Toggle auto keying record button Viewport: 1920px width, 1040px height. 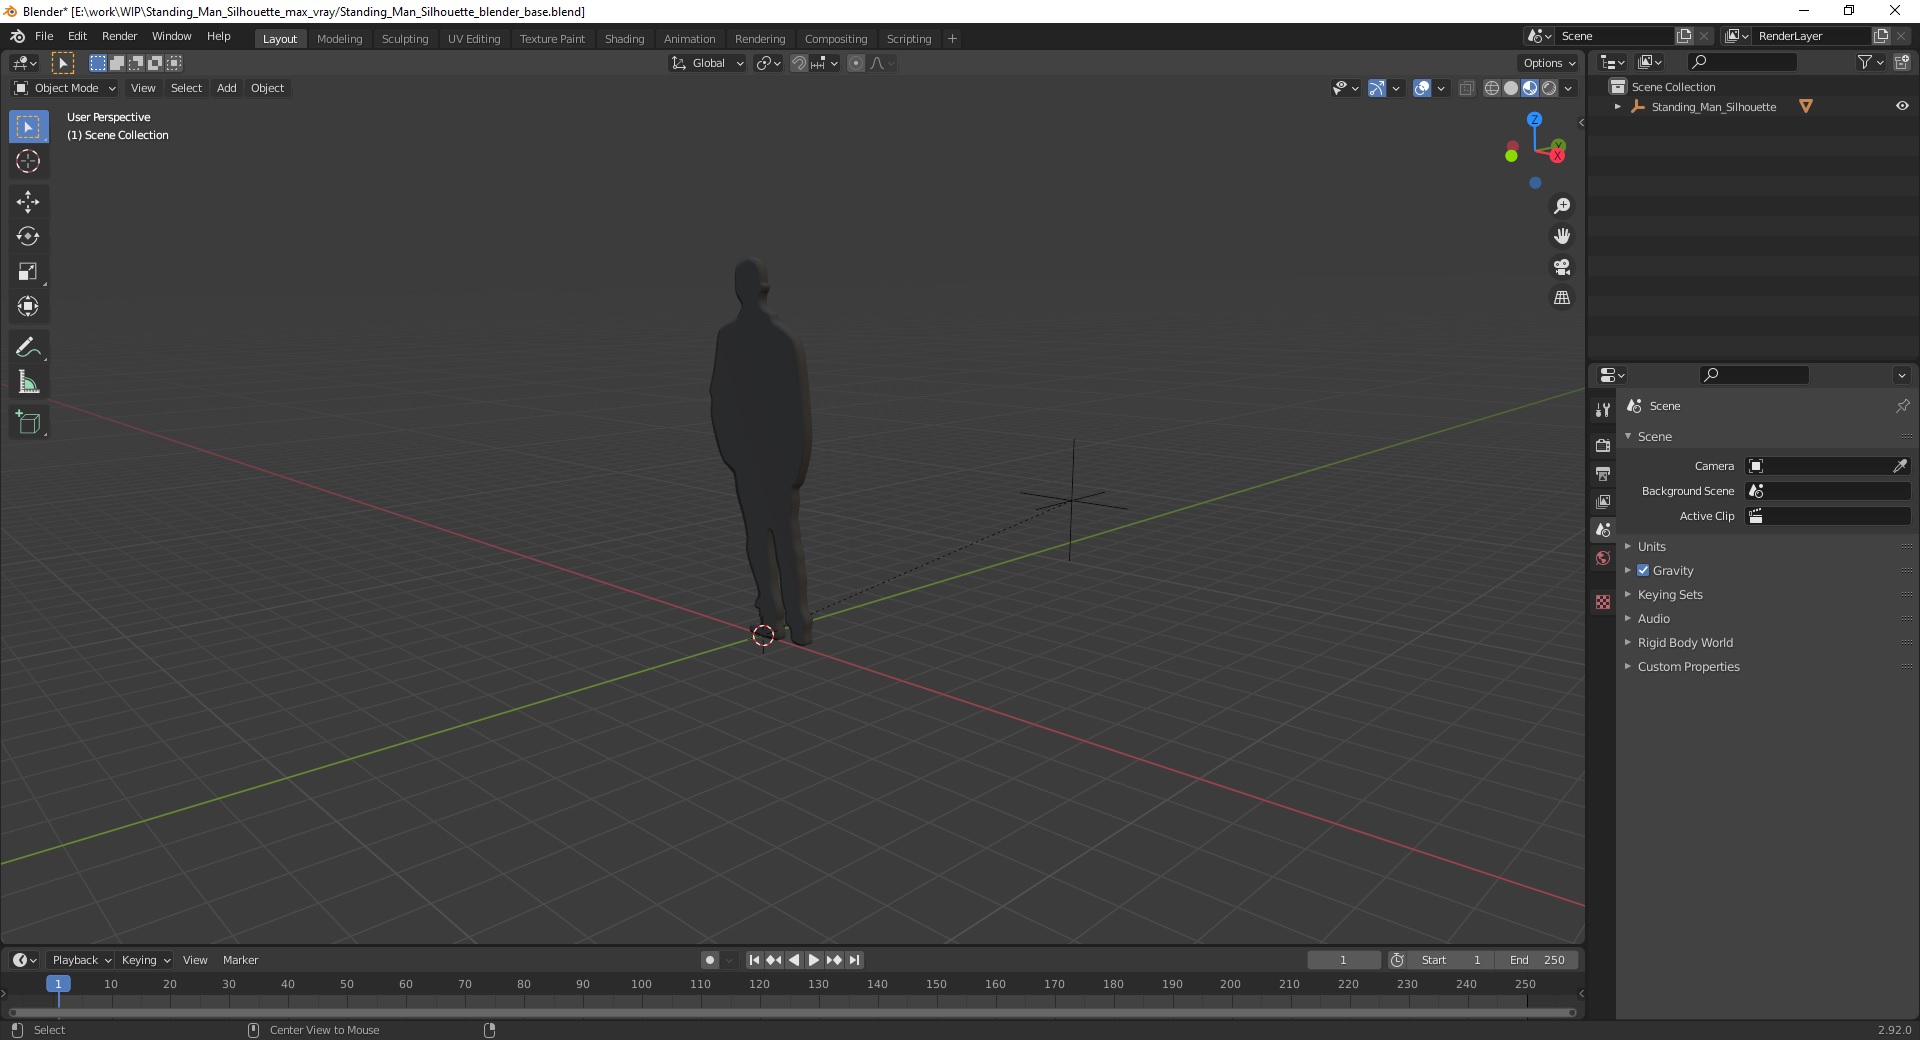pos(709,960)
